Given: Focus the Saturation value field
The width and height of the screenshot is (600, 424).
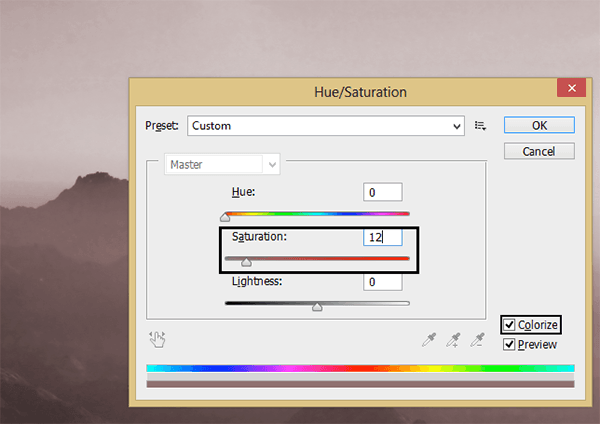Looking at the screenshot, I should 382,238.
